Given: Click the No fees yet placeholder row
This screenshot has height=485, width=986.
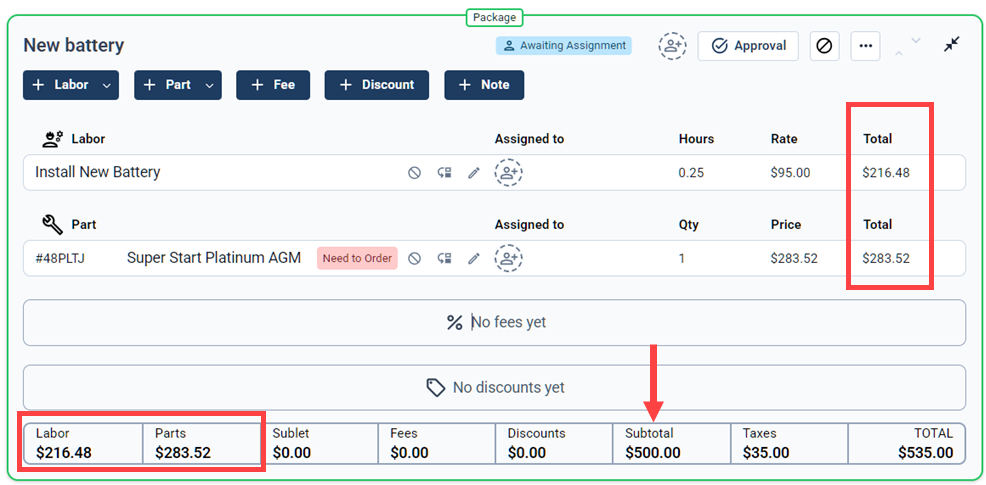Looking at the screenshot, I should click(494, 323).
